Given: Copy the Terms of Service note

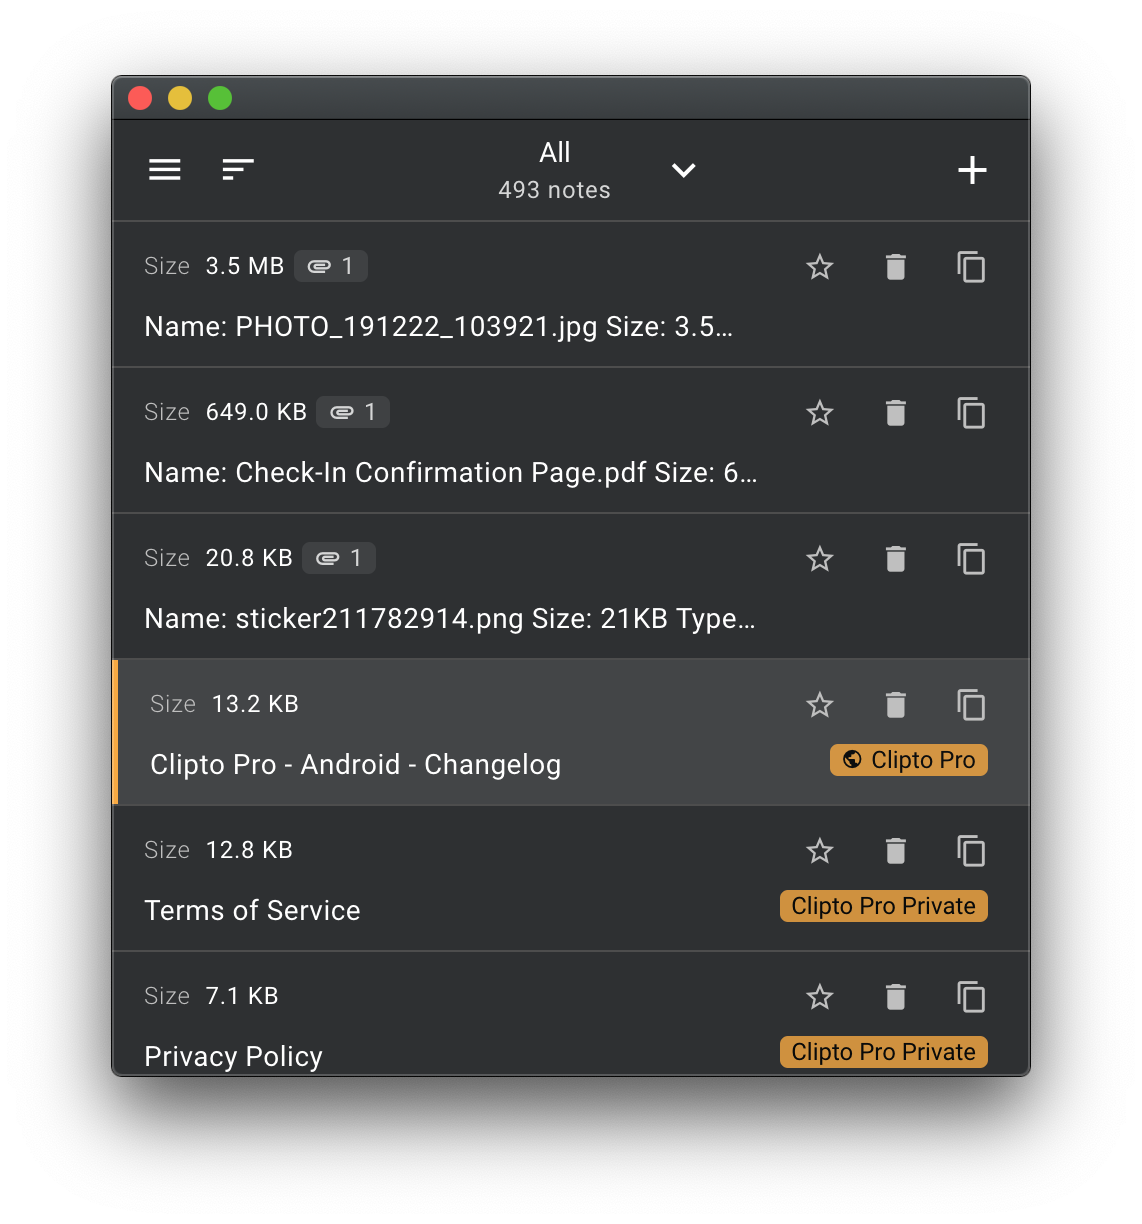Looking at the screenshot, I should [971, 851].
